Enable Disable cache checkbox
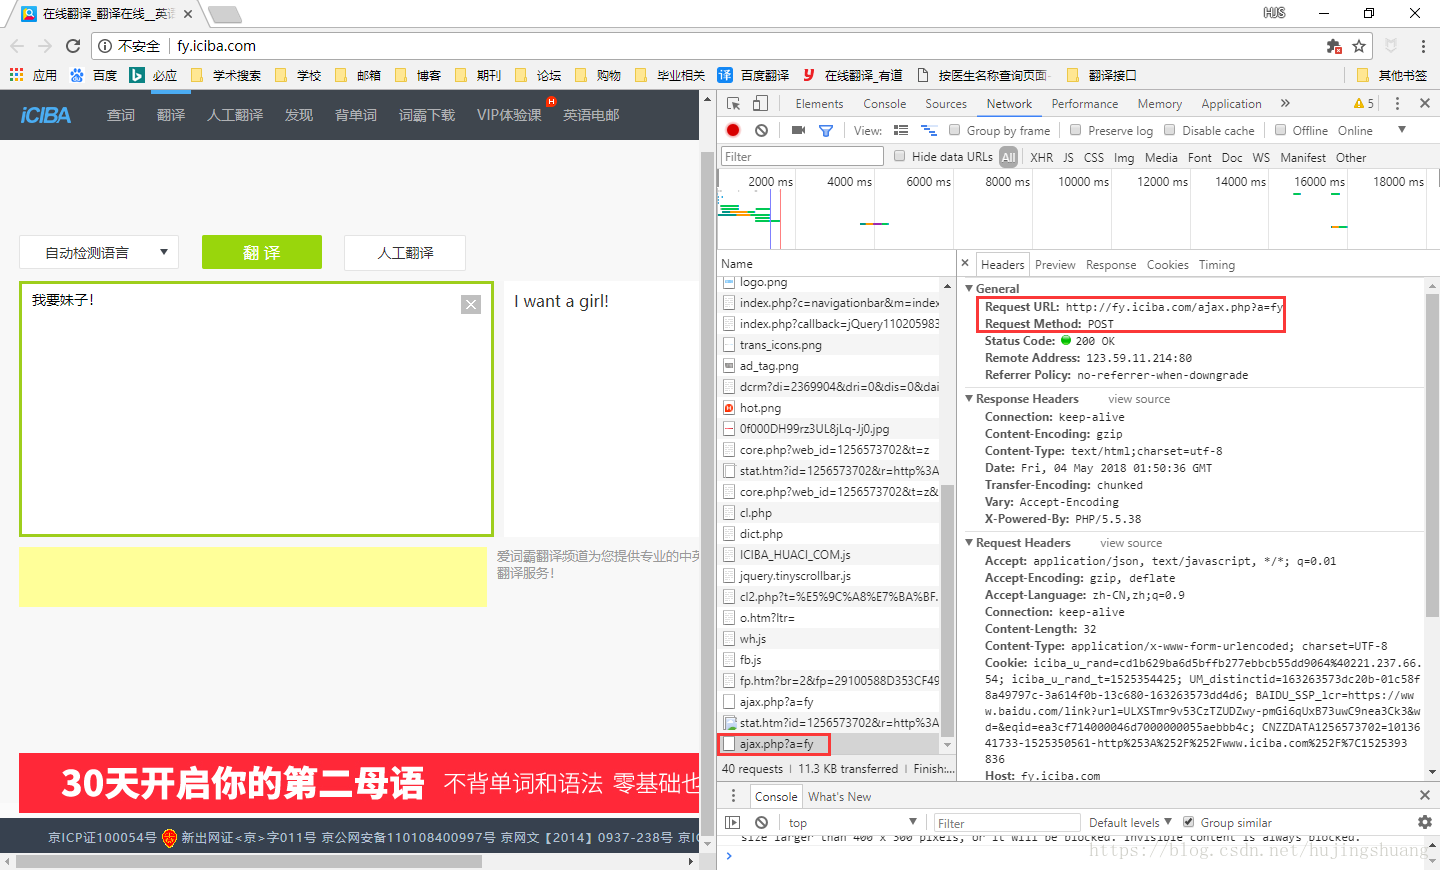 point(1169,130)
